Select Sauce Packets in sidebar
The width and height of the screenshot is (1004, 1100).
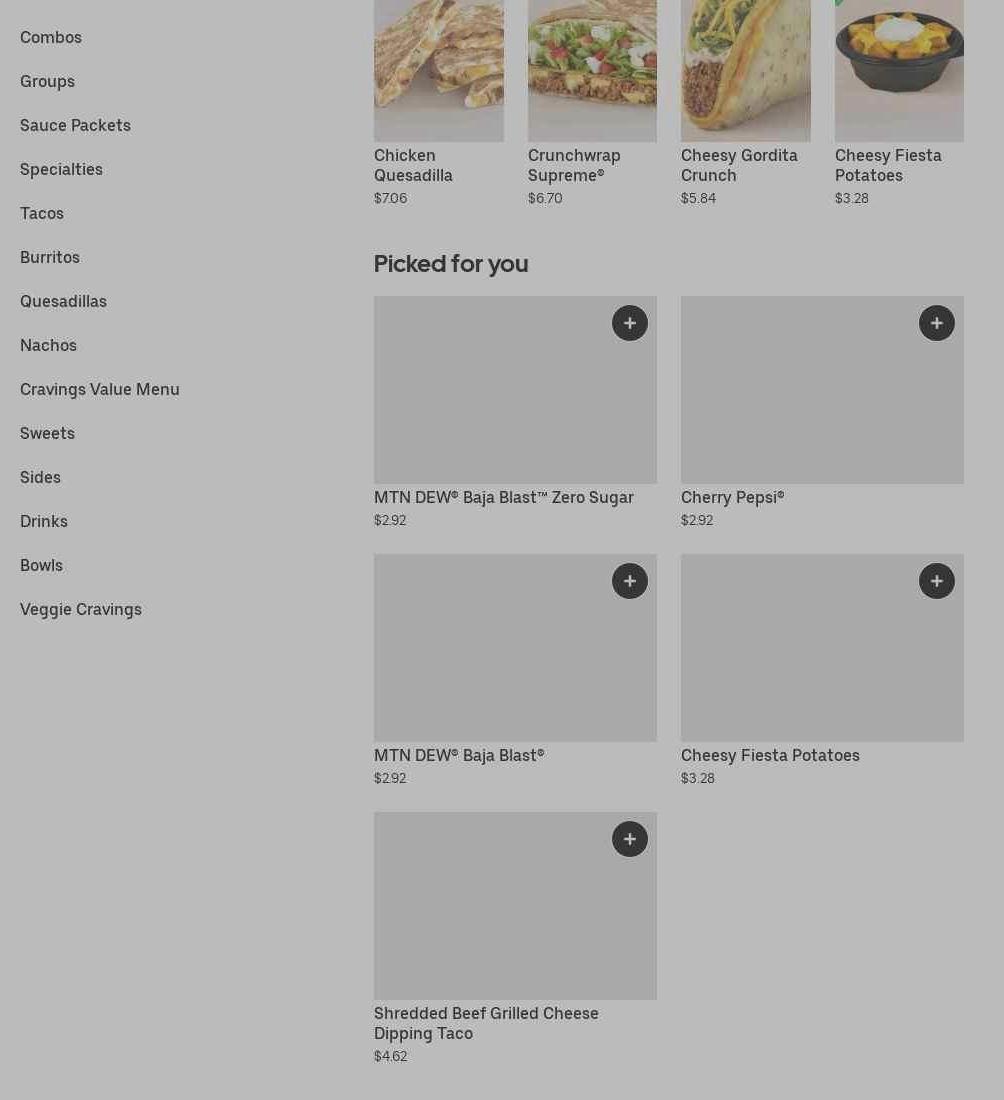point(75,125)
